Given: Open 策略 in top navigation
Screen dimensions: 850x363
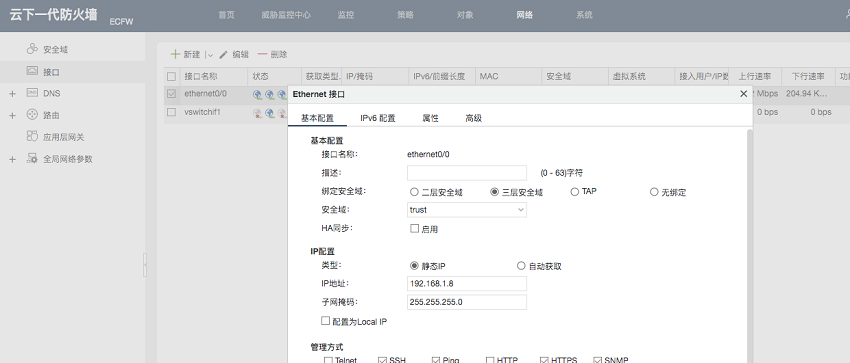Looking at the screenshot, I should (x=405, y=15).
